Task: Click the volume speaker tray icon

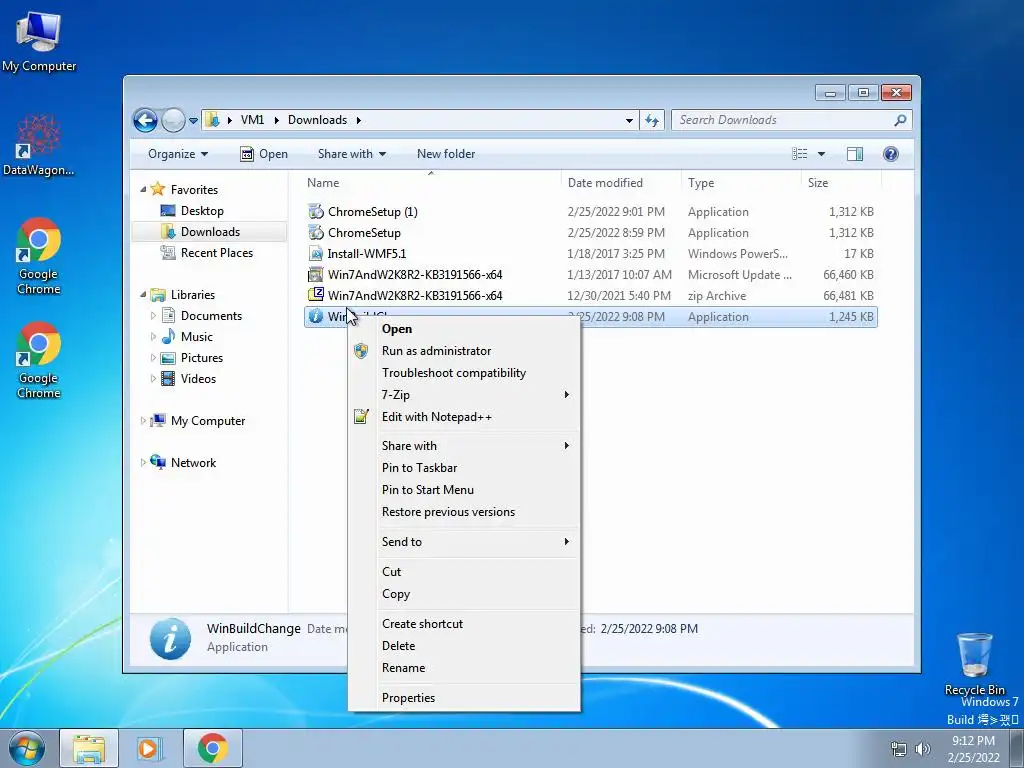Action: coord(923,748)
